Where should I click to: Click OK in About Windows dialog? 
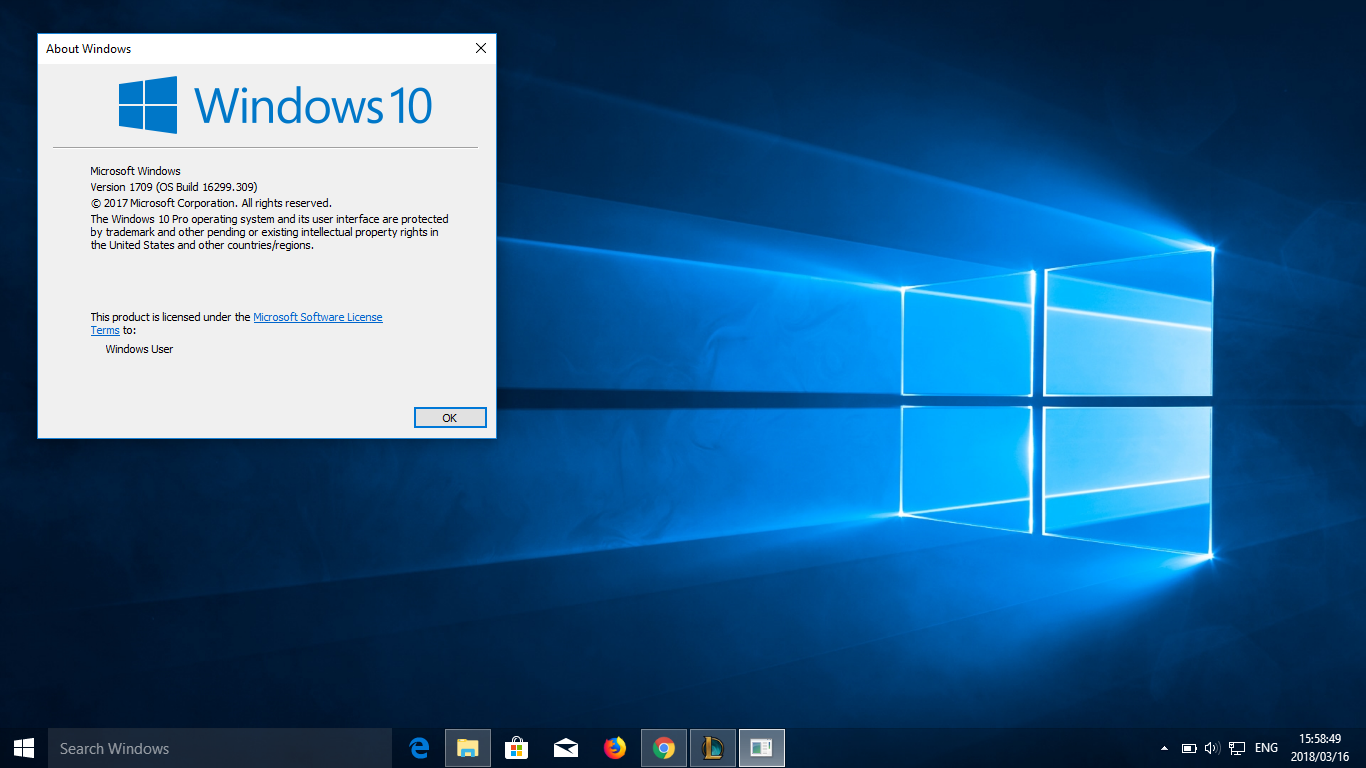point(450,418)
